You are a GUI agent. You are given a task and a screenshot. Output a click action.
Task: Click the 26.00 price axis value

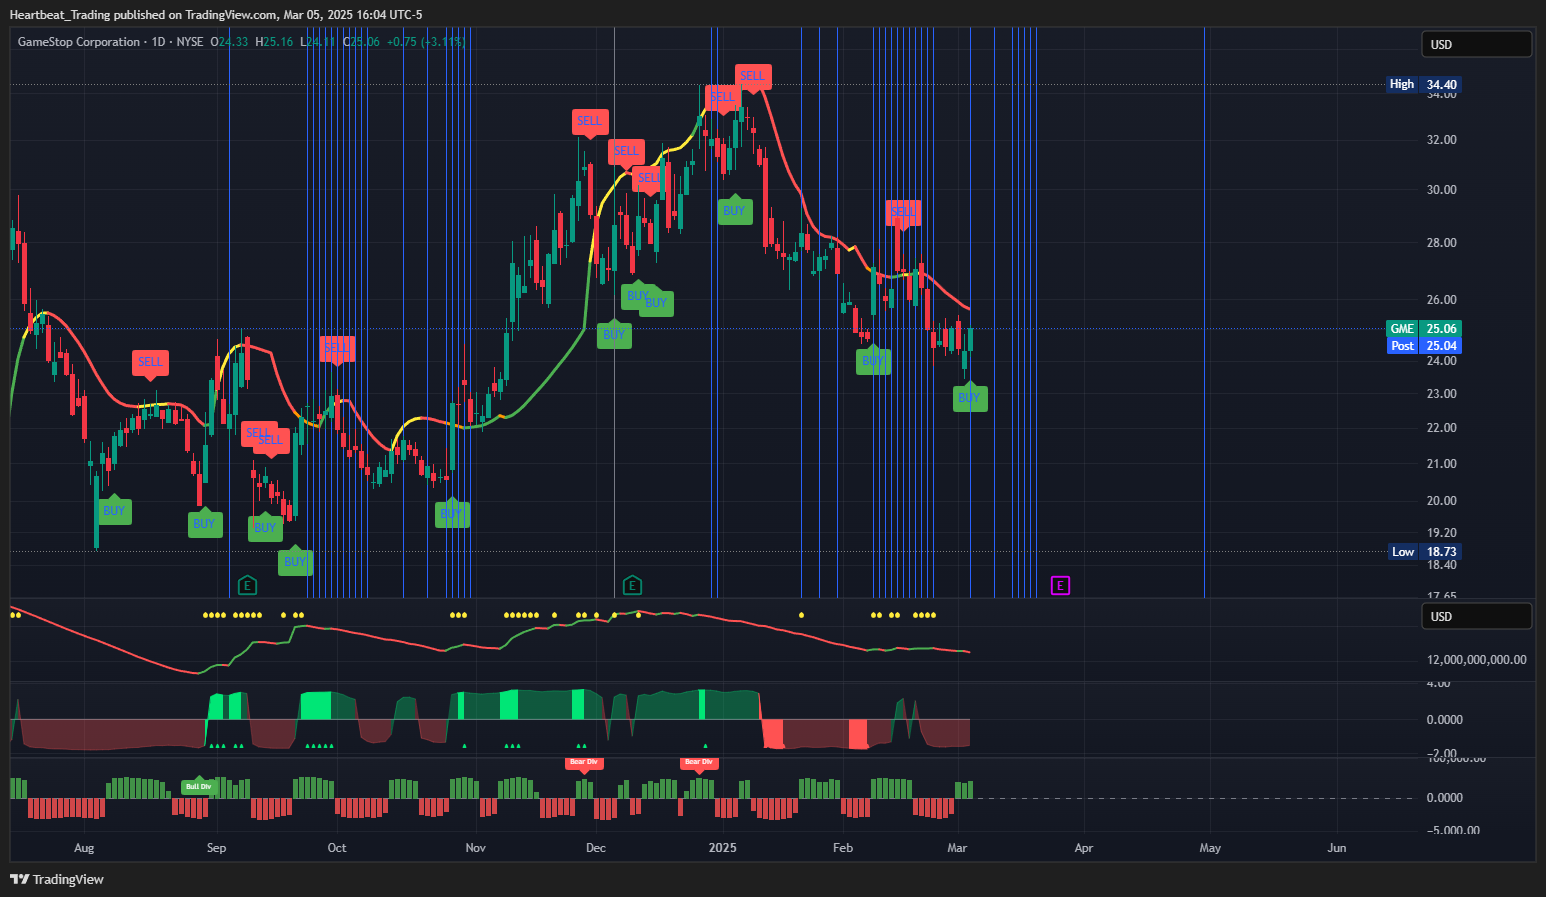coord(1442,300)
